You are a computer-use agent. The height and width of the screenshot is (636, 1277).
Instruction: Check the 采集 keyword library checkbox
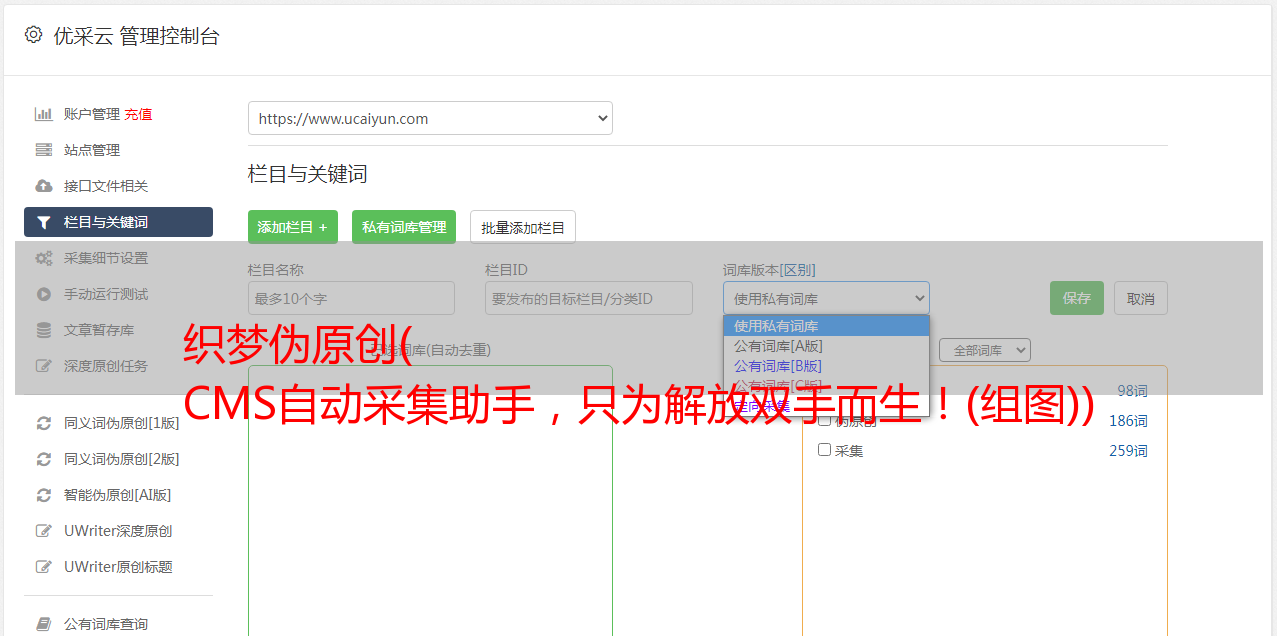825,450
